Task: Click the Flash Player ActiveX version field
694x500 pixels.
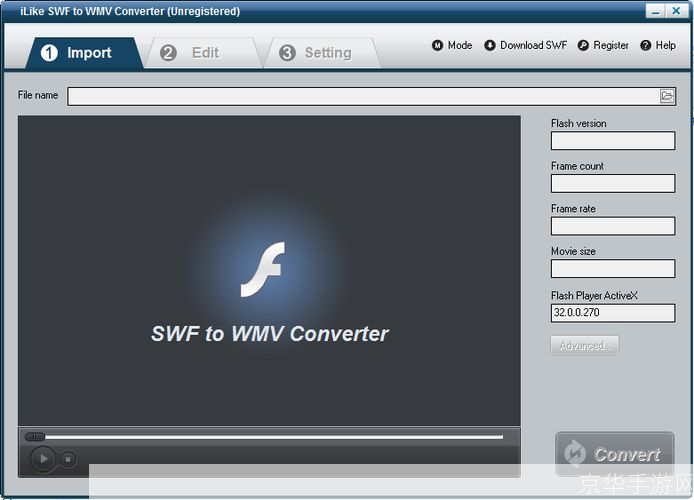Action: pyautogui.click(x=613, y=313)
